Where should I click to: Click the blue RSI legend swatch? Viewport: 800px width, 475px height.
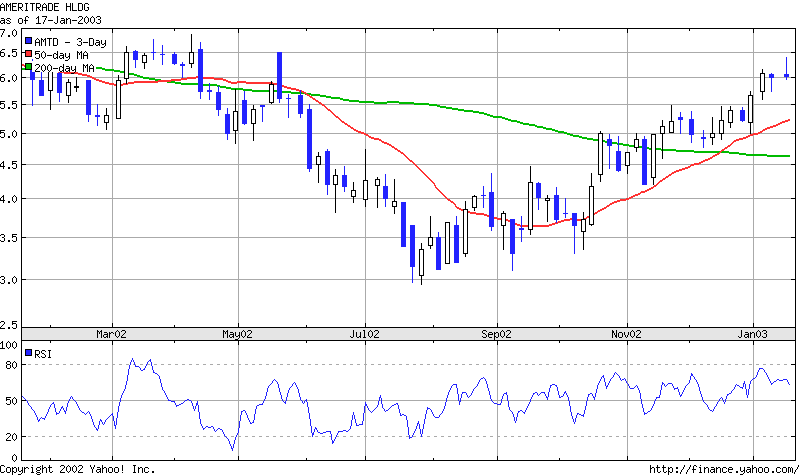pyautogui.click(x=29, y=353)
